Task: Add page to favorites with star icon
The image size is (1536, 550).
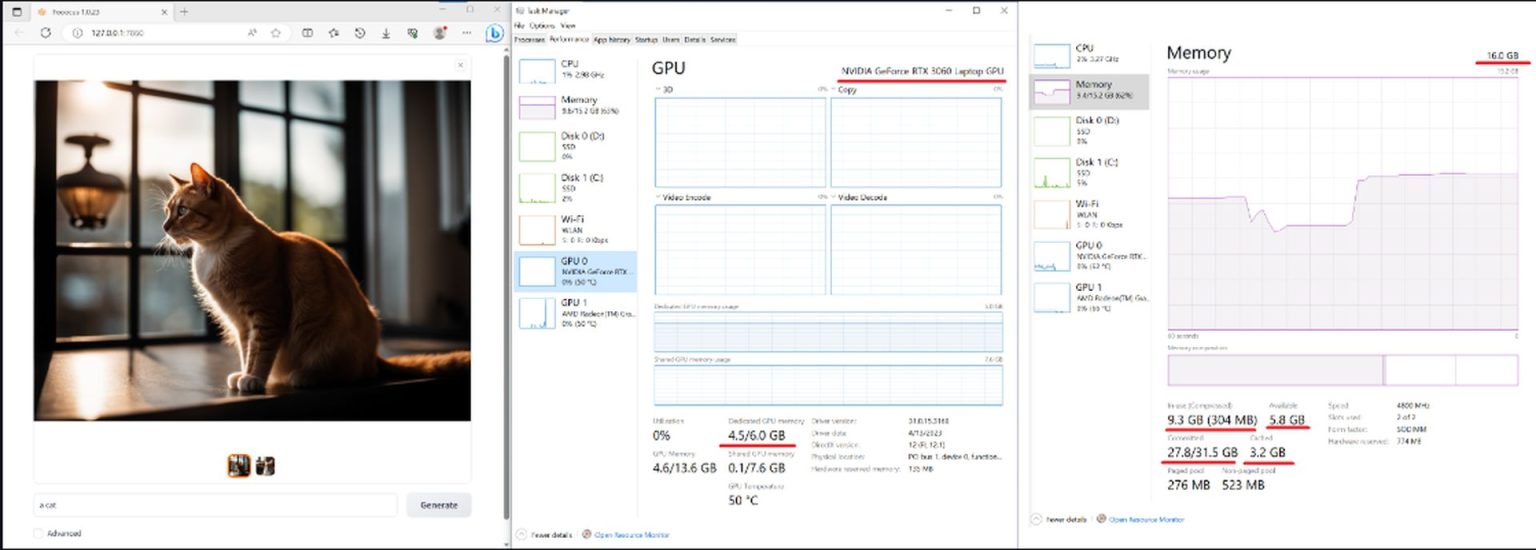Action: tap(276, 33)
